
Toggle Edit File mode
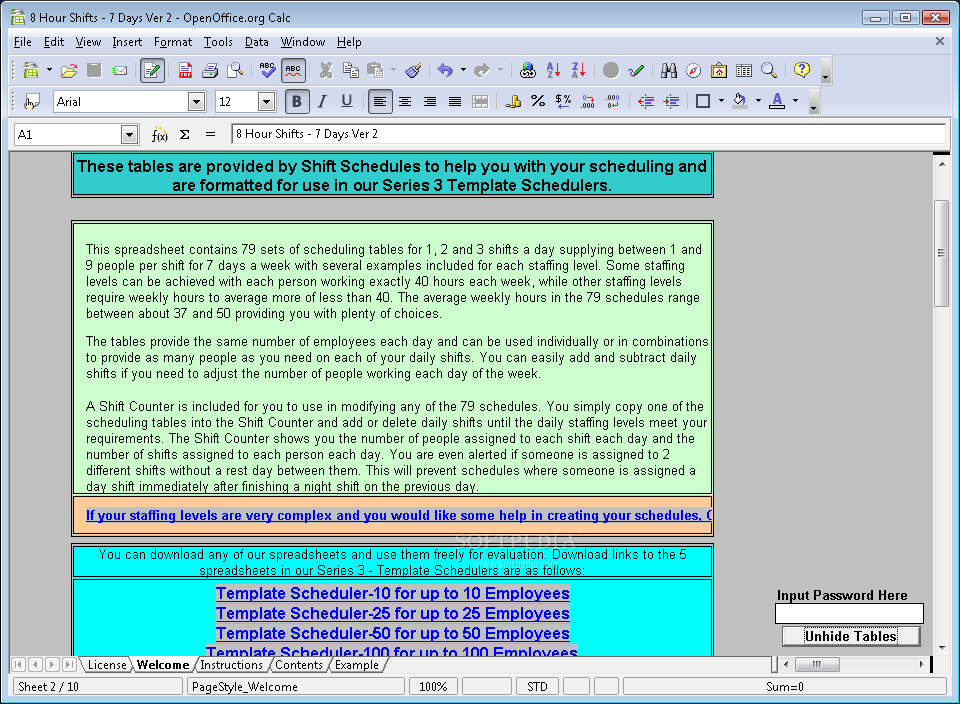pos(152,70)
